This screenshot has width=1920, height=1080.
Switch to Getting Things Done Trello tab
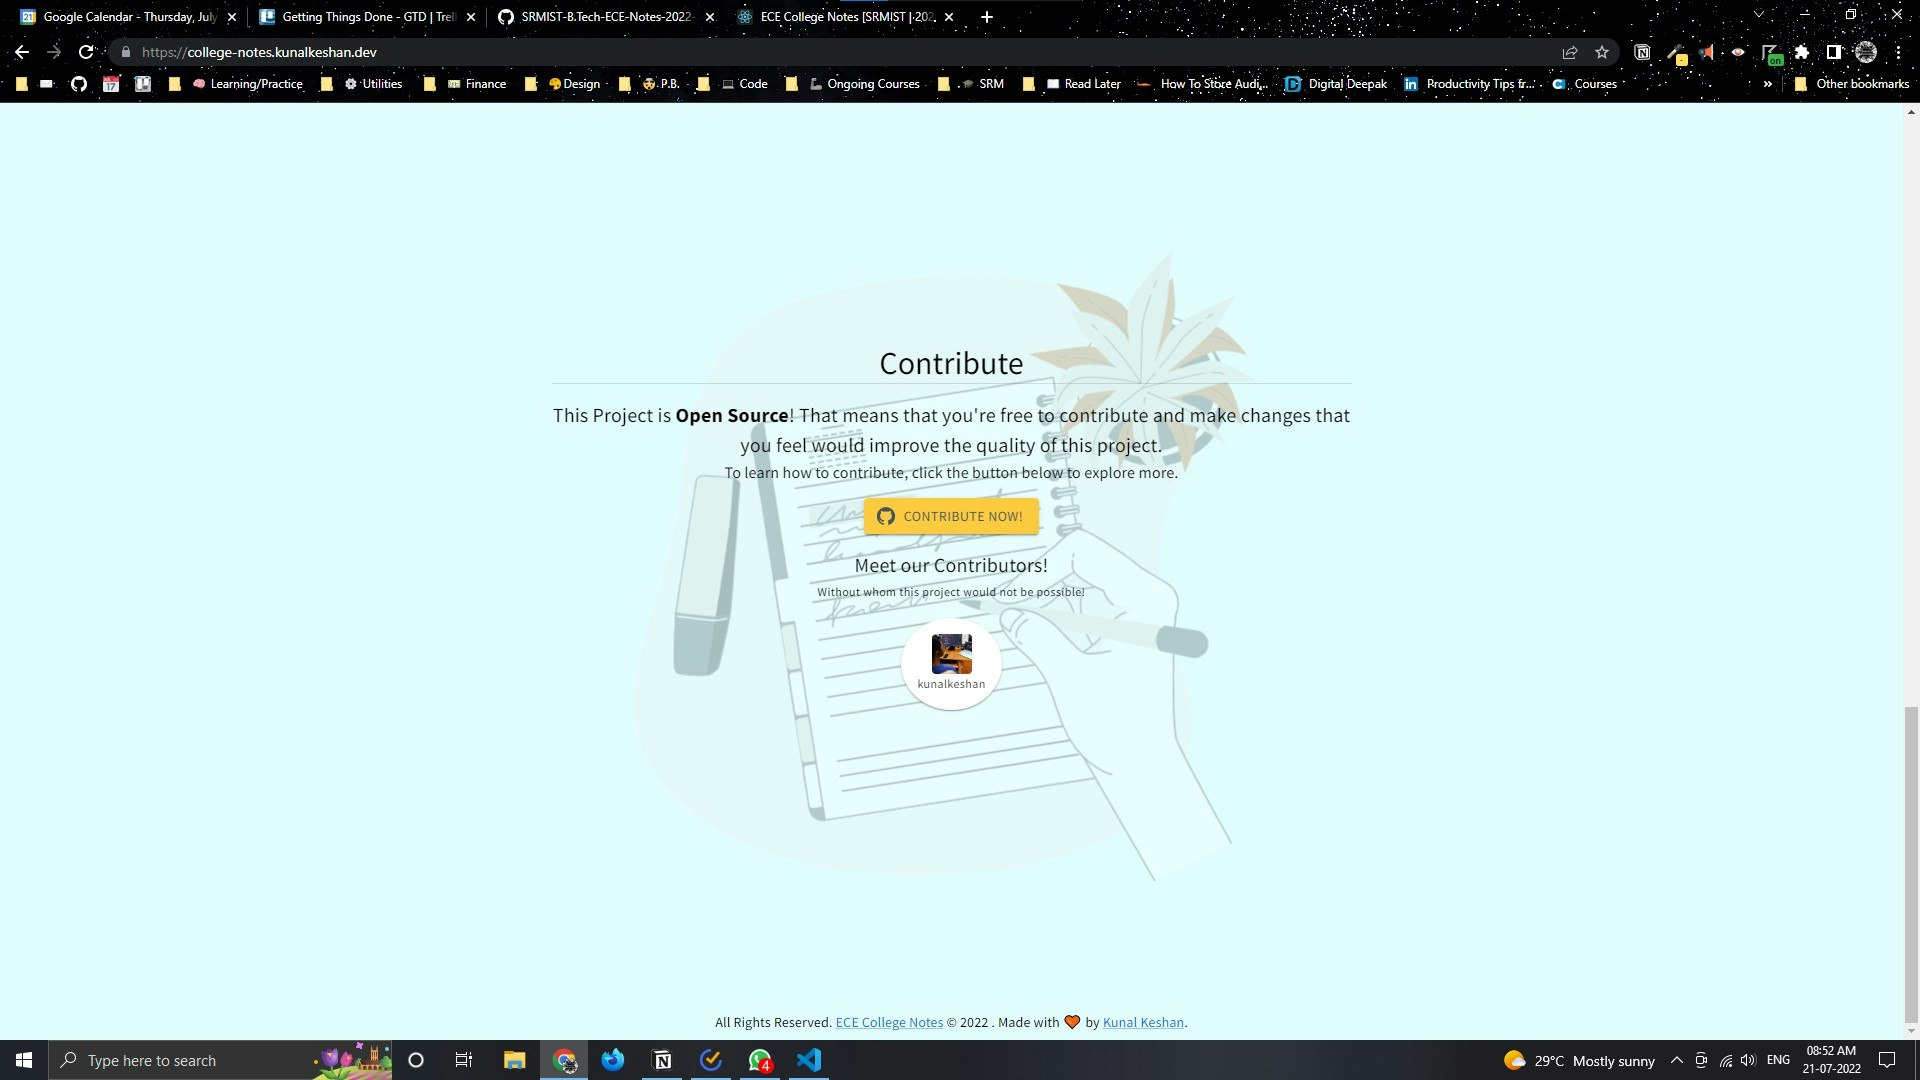(367, 17)
